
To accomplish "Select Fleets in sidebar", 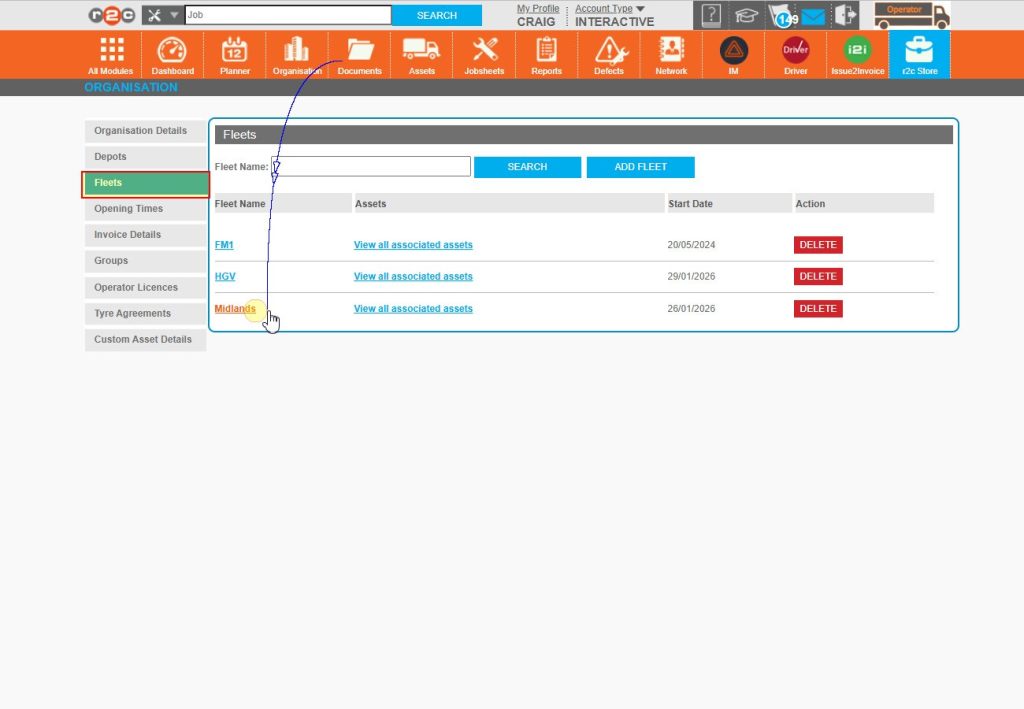I will [x=145, y=183].
